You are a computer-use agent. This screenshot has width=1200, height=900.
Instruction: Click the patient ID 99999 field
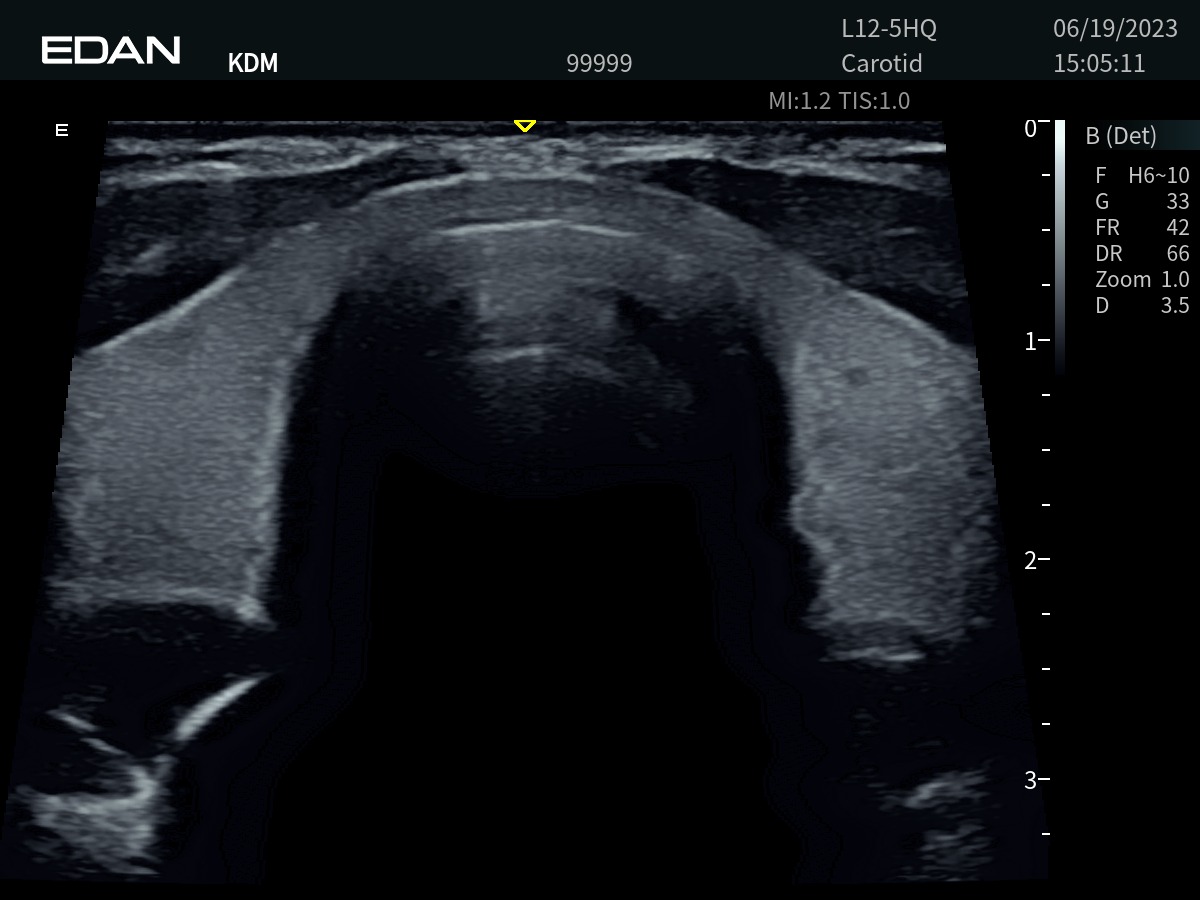click(599, 64)
